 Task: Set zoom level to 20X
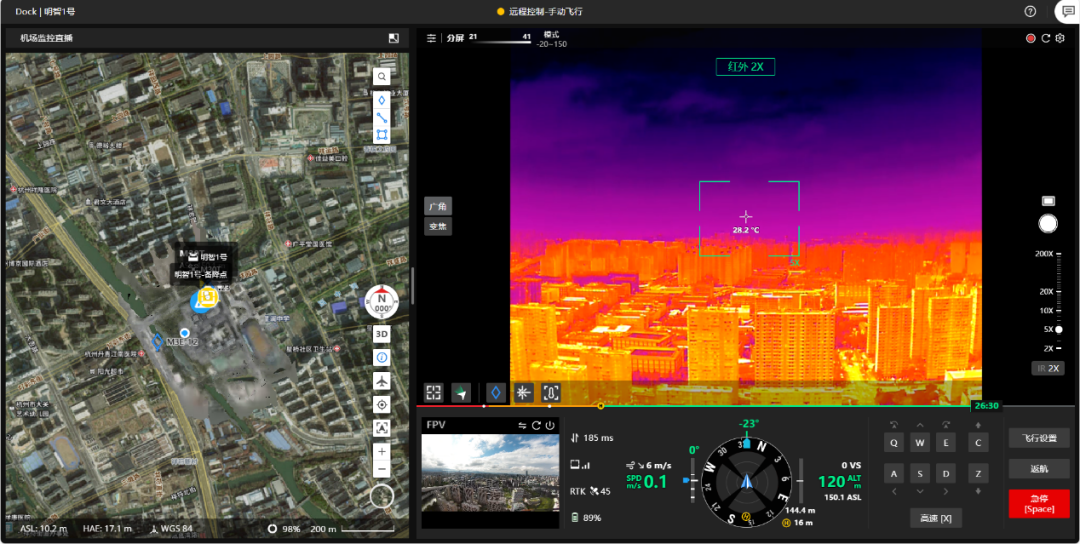(1046, 291)
